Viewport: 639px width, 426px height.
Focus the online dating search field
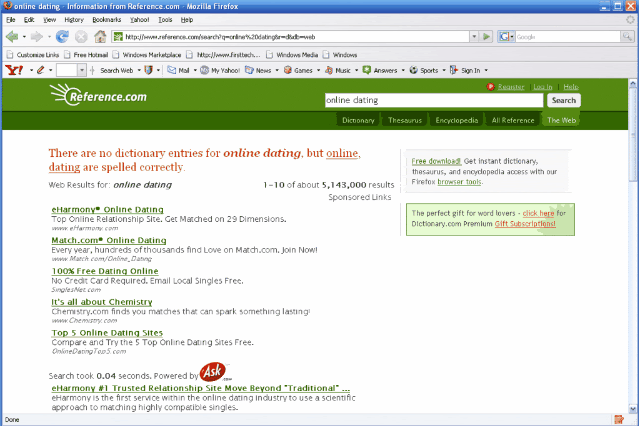[x=434, y=100]
